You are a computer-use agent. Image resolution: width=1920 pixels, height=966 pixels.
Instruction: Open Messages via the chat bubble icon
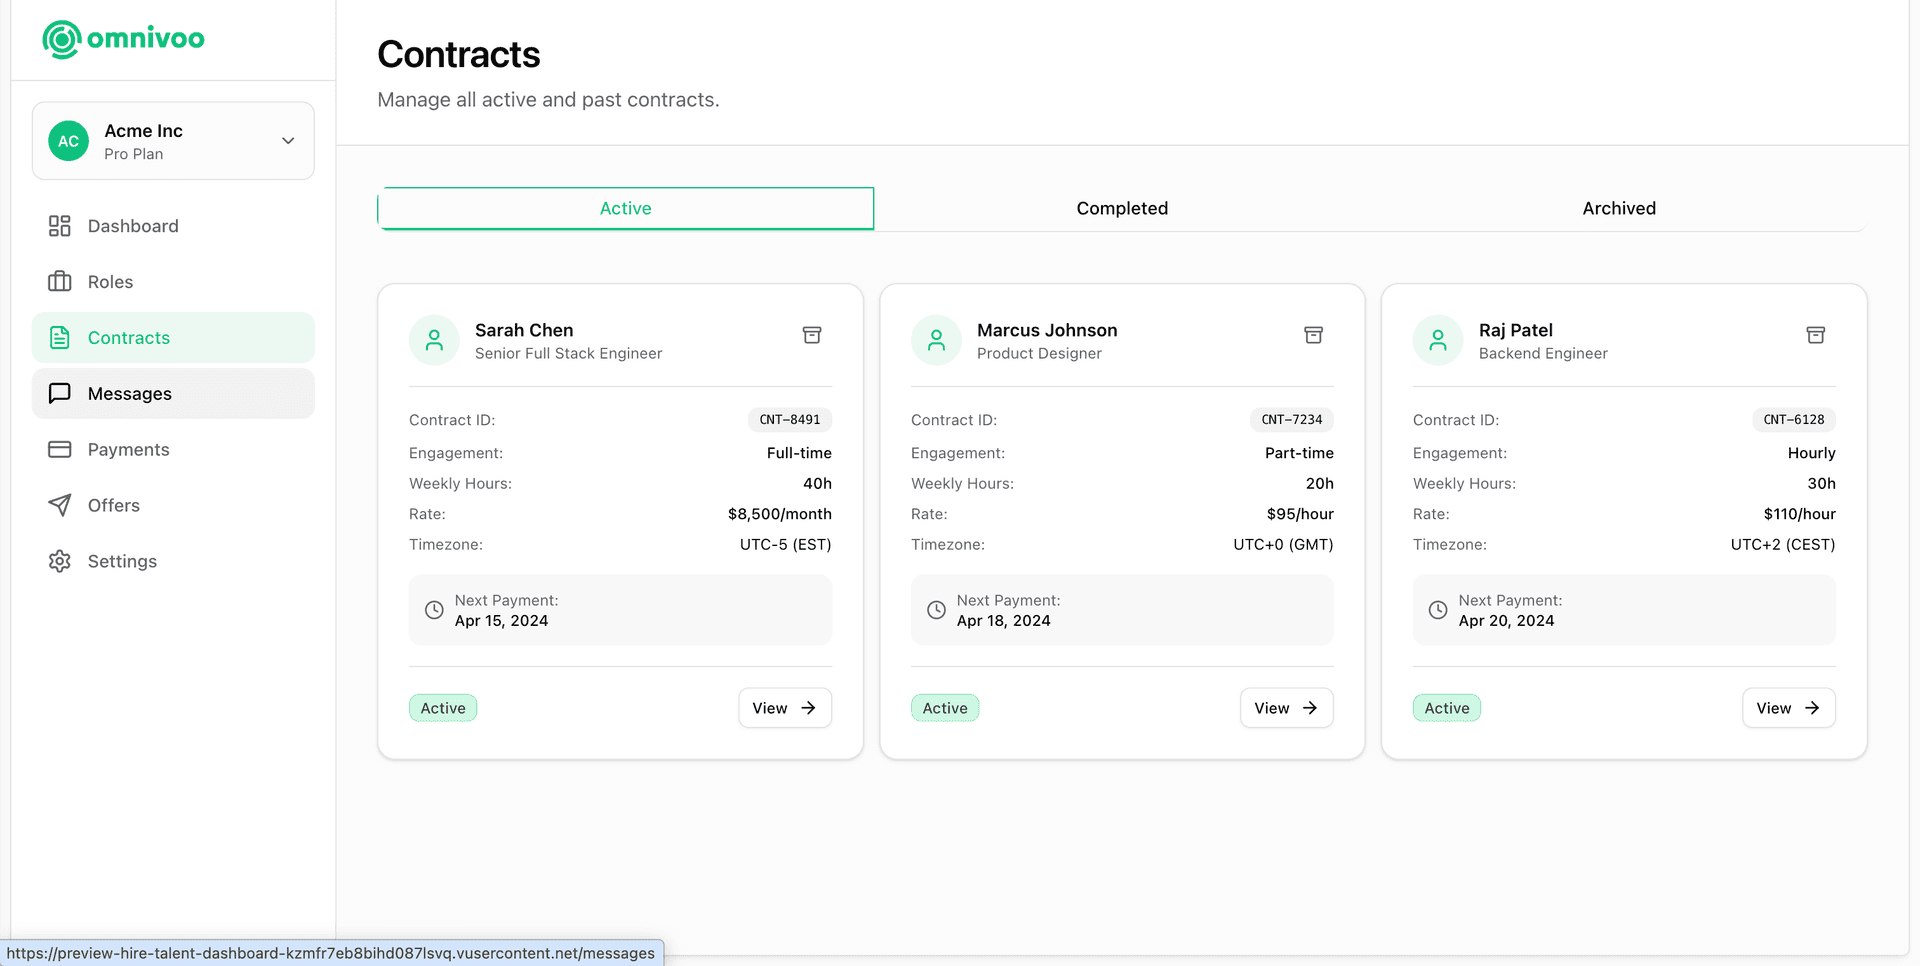pos(60,393)
